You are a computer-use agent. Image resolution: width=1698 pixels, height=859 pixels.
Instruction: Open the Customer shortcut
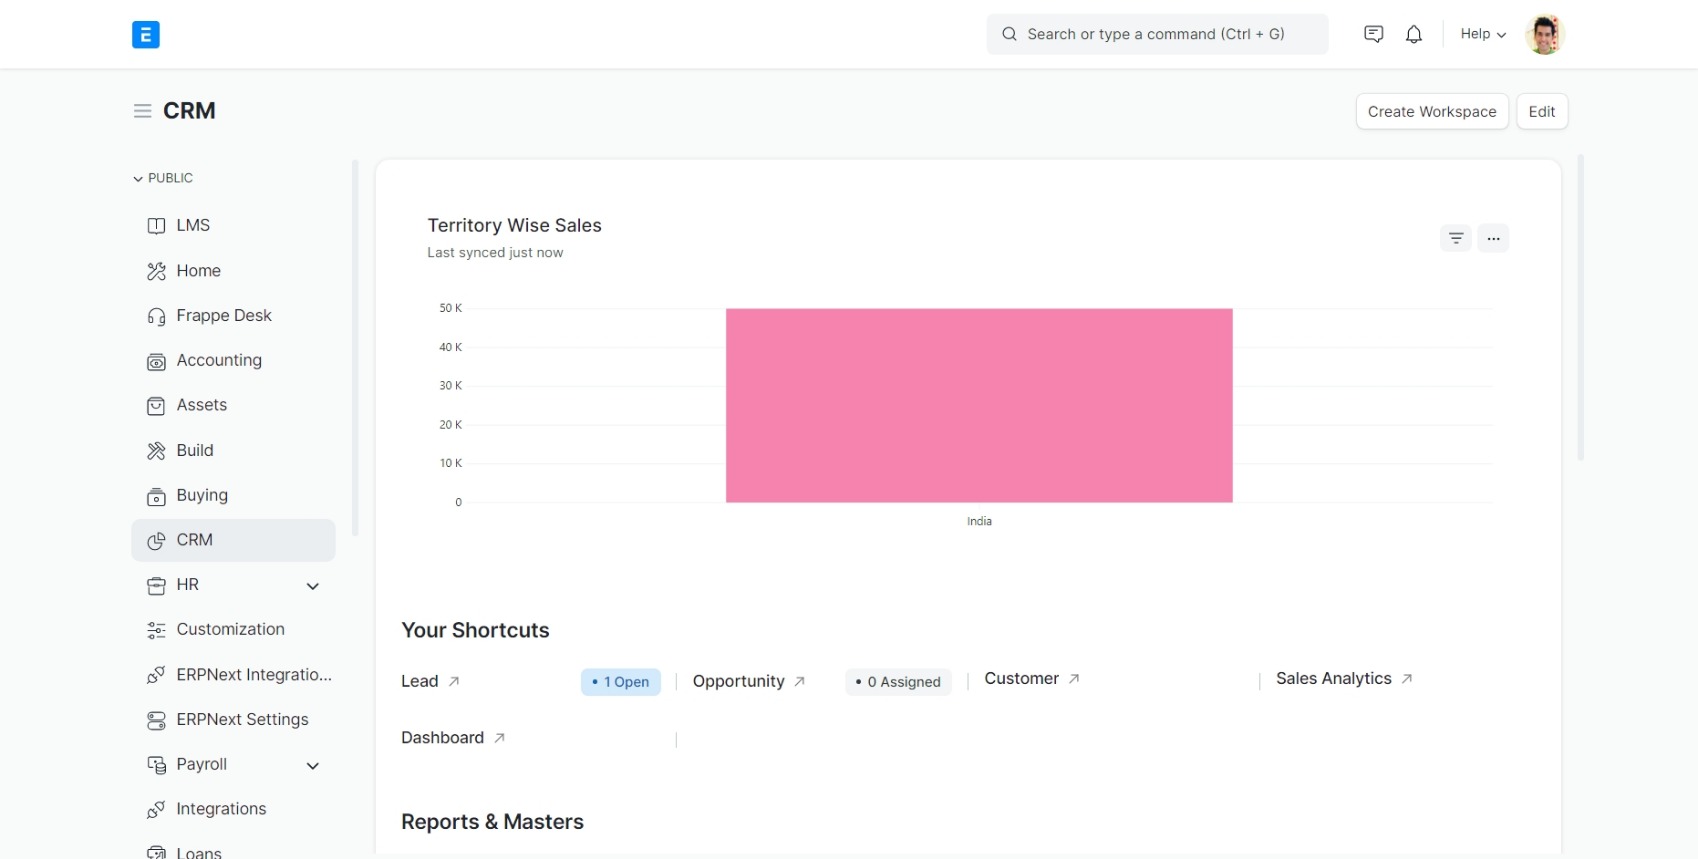click(x=1021, y=678)
